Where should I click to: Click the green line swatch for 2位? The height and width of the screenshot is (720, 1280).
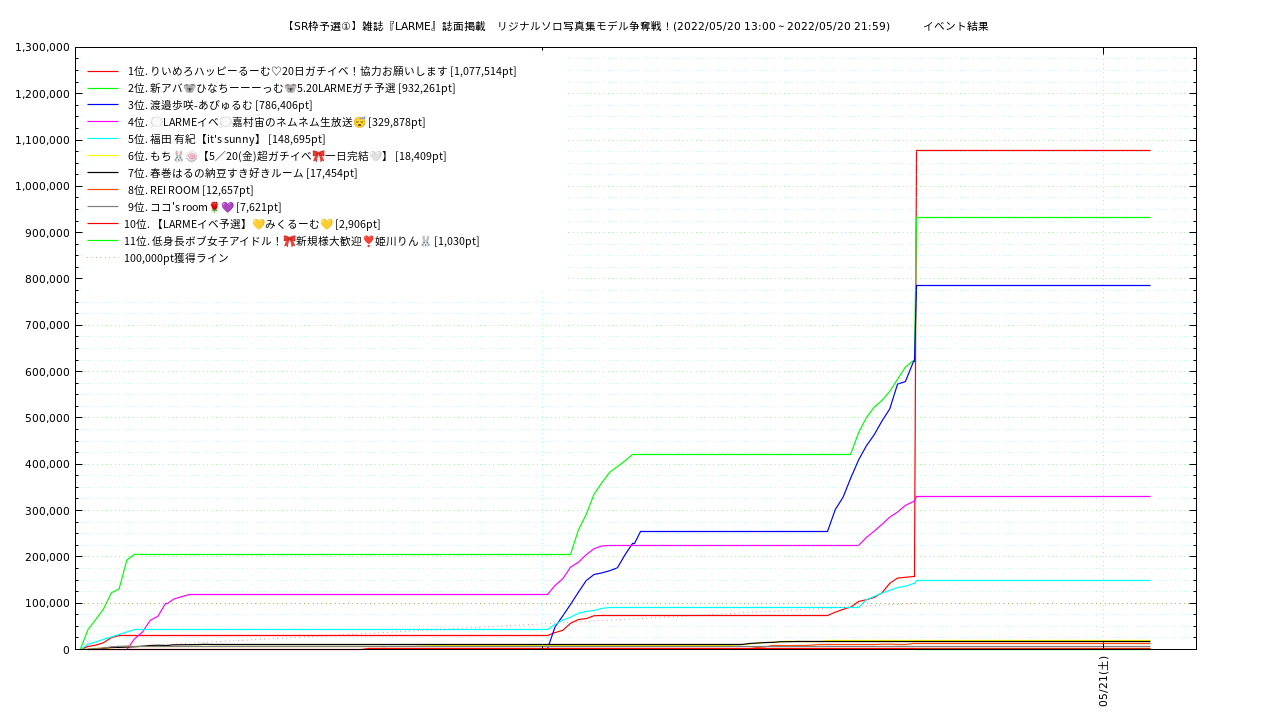click(x=103, y=88)
